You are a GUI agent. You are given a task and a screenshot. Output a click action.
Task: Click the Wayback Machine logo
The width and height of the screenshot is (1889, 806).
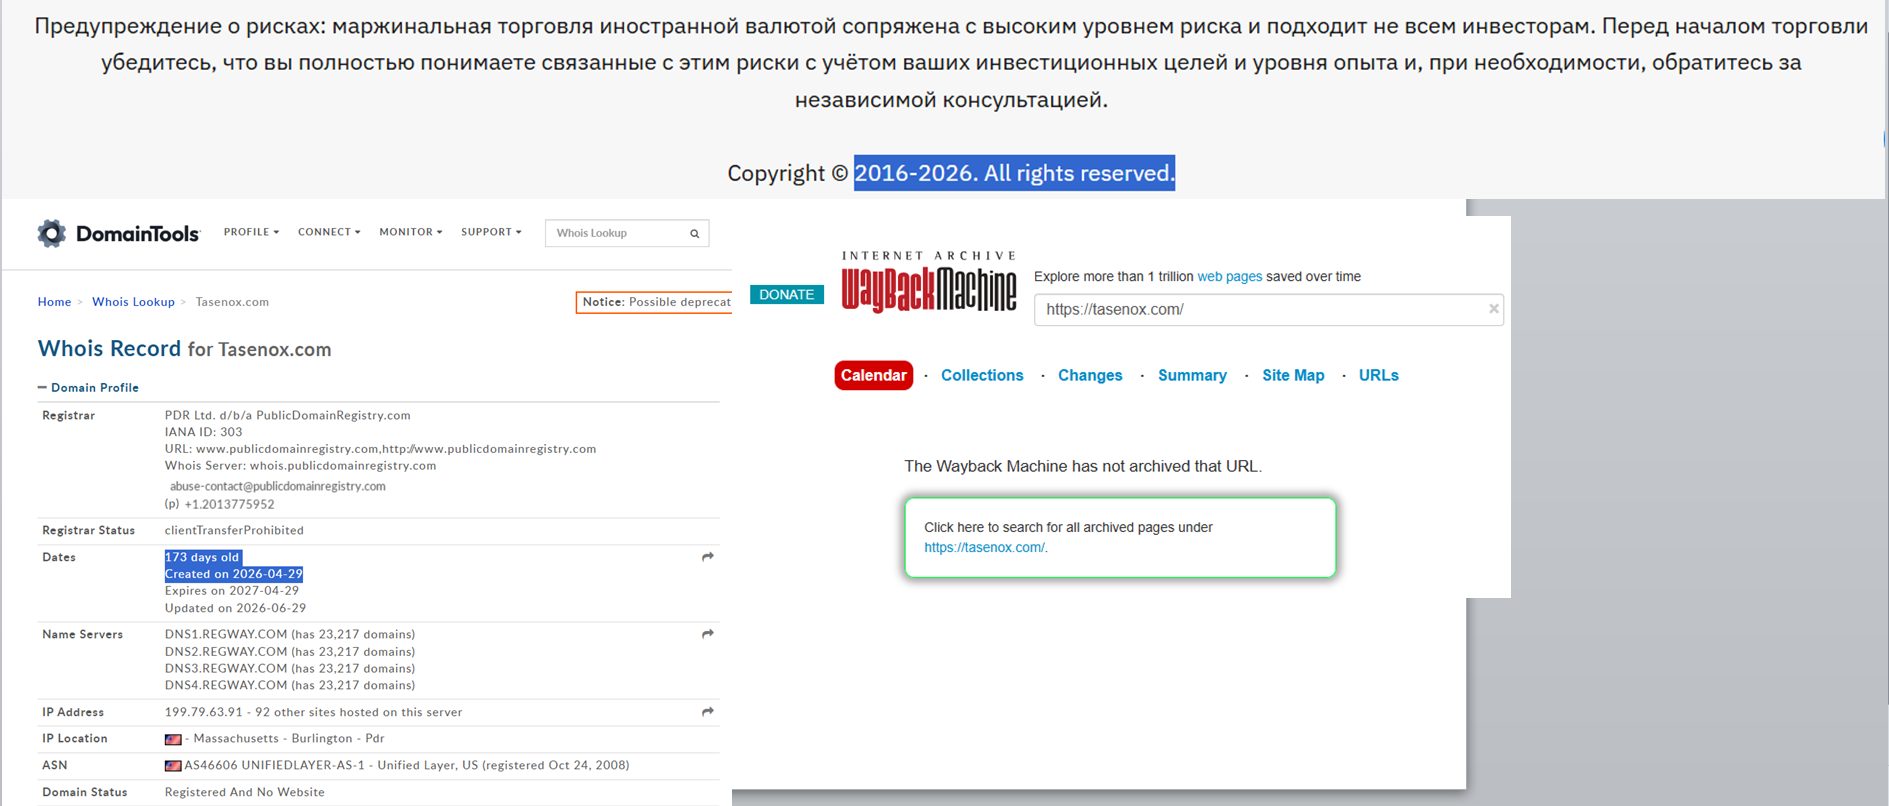click(929, 282)
